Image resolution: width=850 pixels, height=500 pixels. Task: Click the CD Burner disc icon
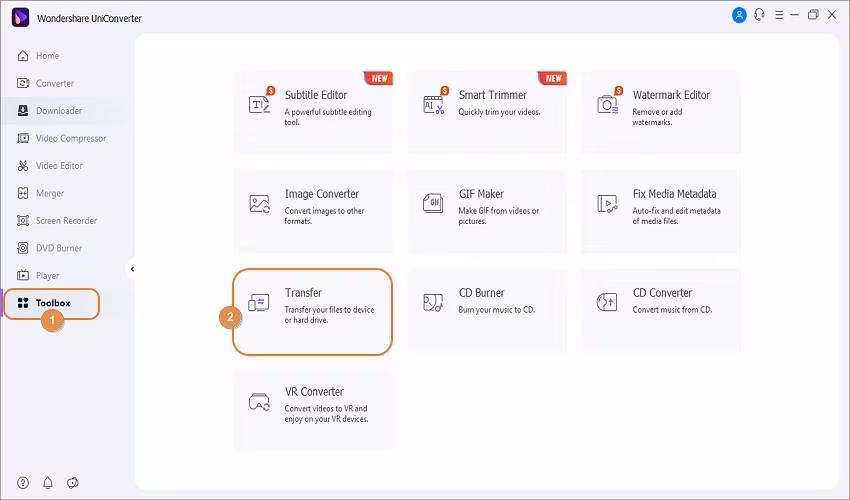pyautogui.click(x=434, y=302)
